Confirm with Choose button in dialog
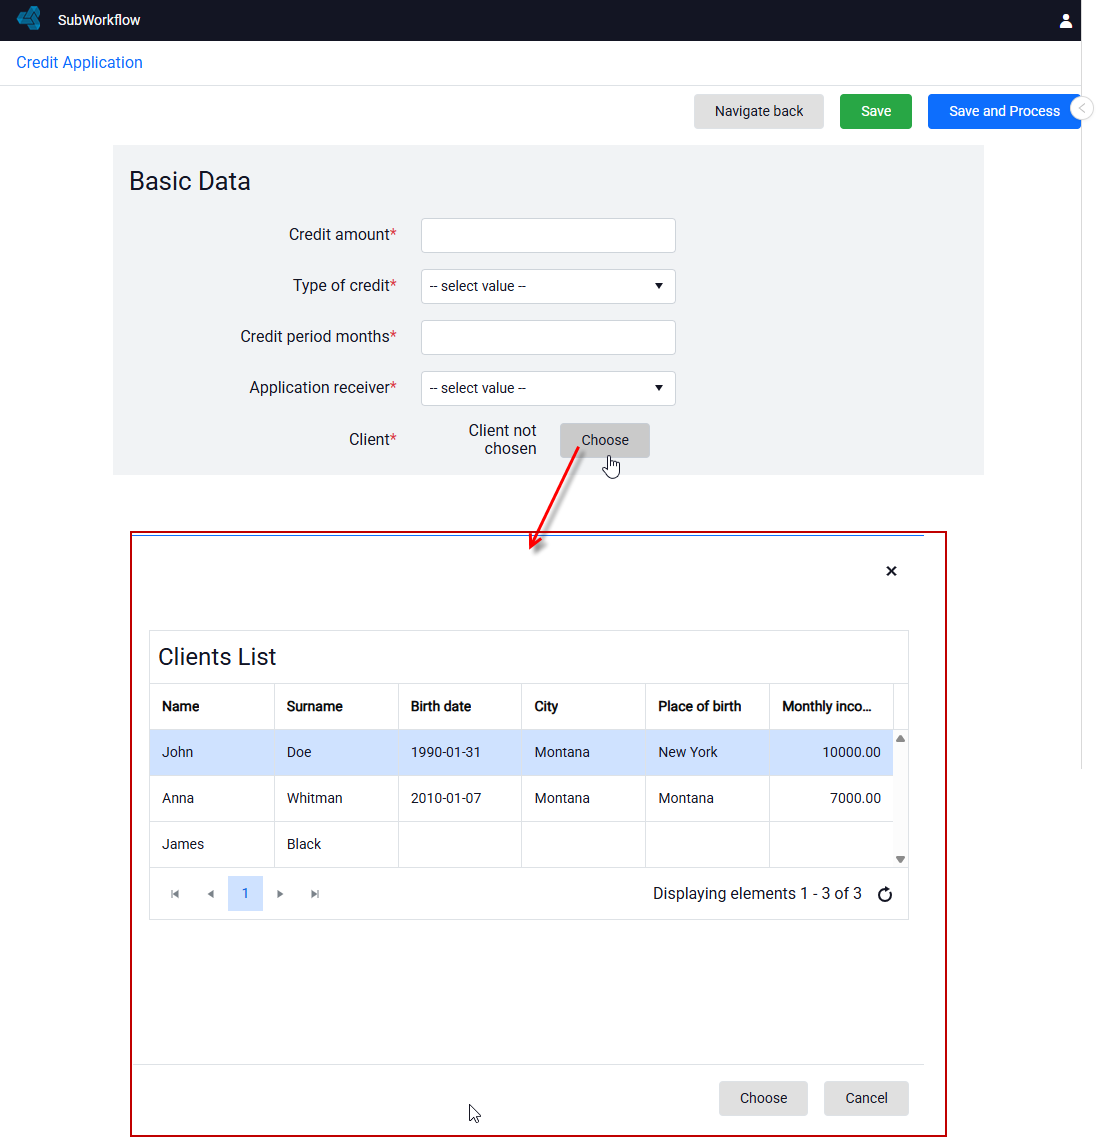Screen dimensions: 1097x1137 763,1098
